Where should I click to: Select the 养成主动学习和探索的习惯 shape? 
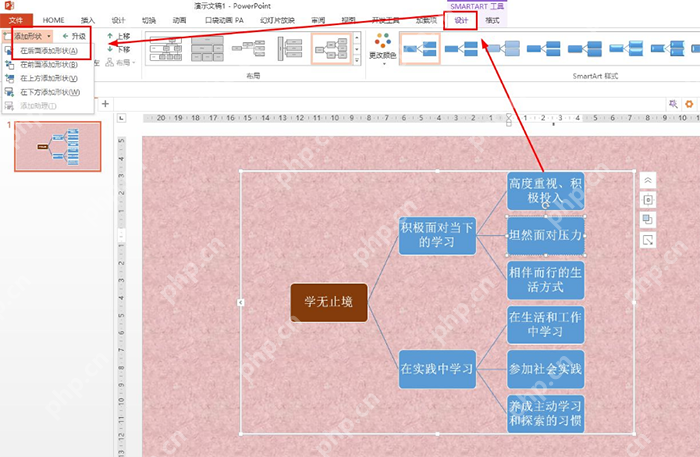click(x=546, y=414)
